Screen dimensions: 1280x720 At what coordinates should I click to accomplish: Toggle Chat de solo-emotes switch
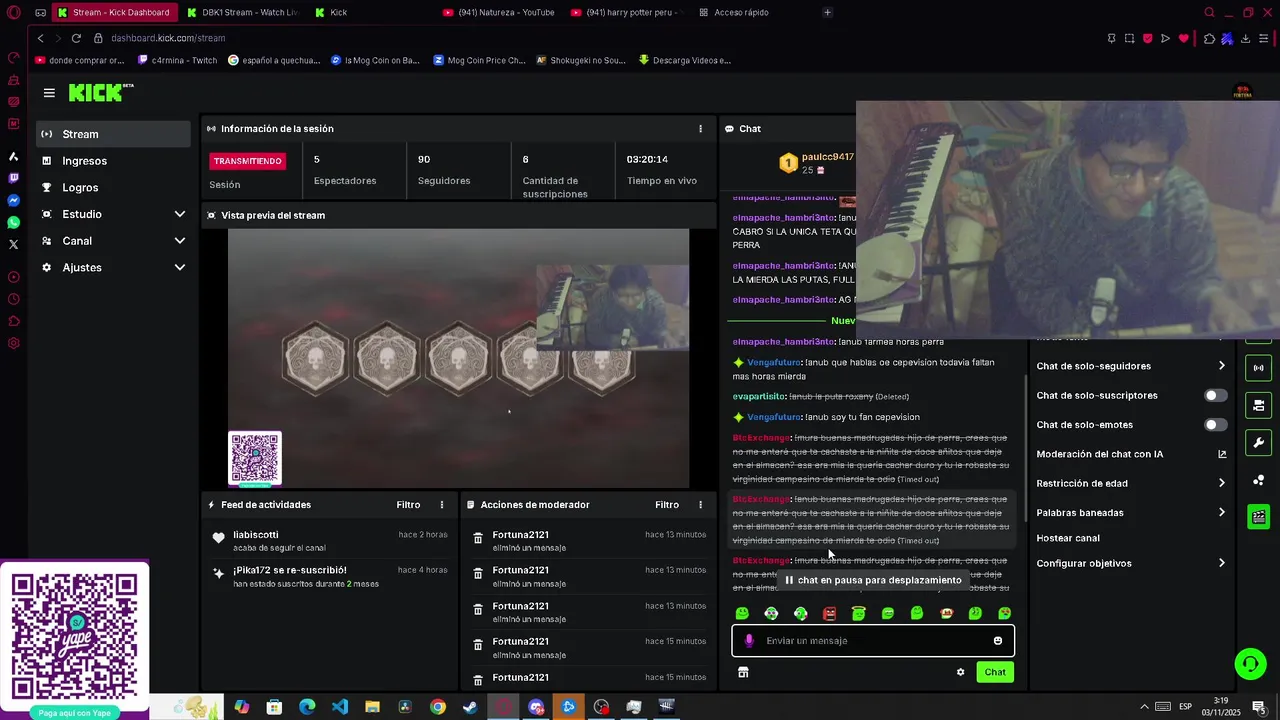pos(1215,425)
